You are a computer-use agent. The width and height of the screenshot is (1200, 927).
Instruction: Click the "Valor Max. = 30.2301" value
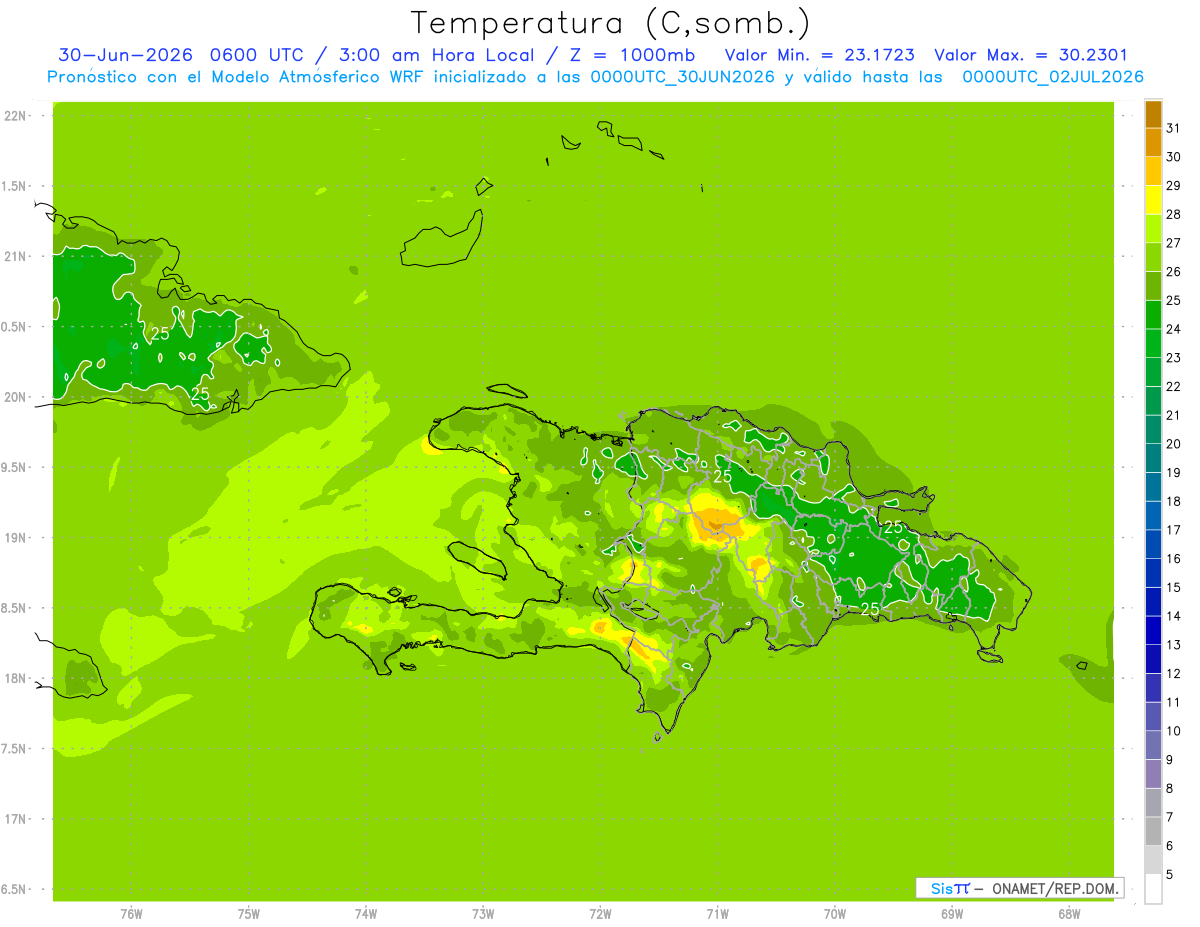click(1032, 55)
